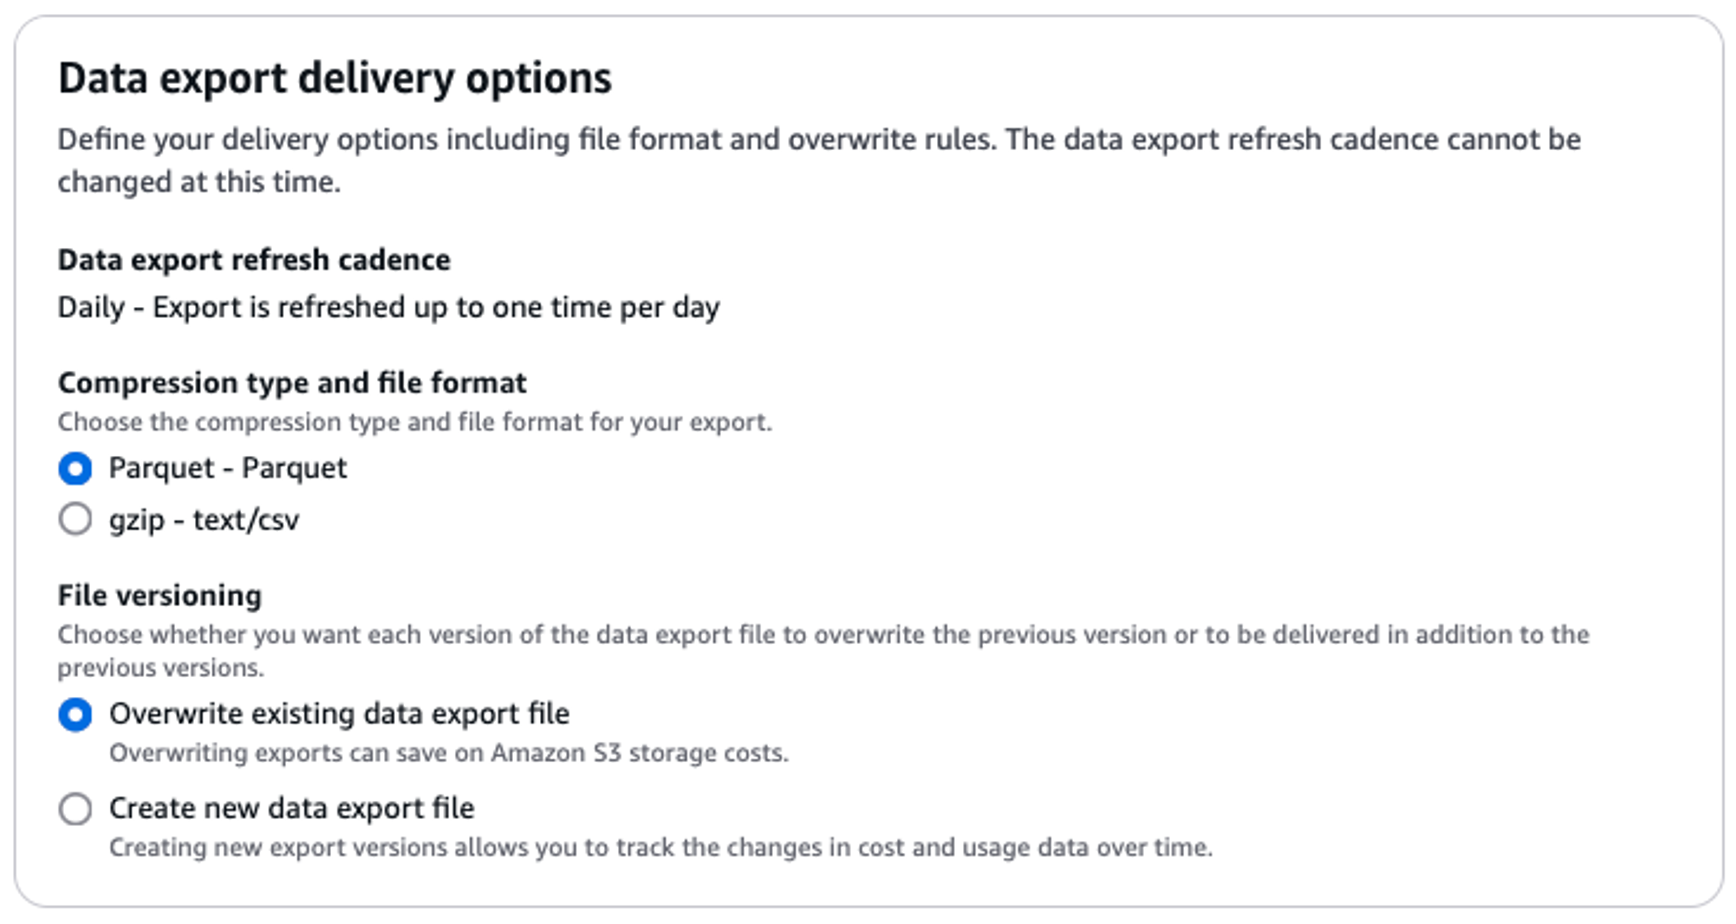Click the "Compression type and file format" heading

pos(292,383)
